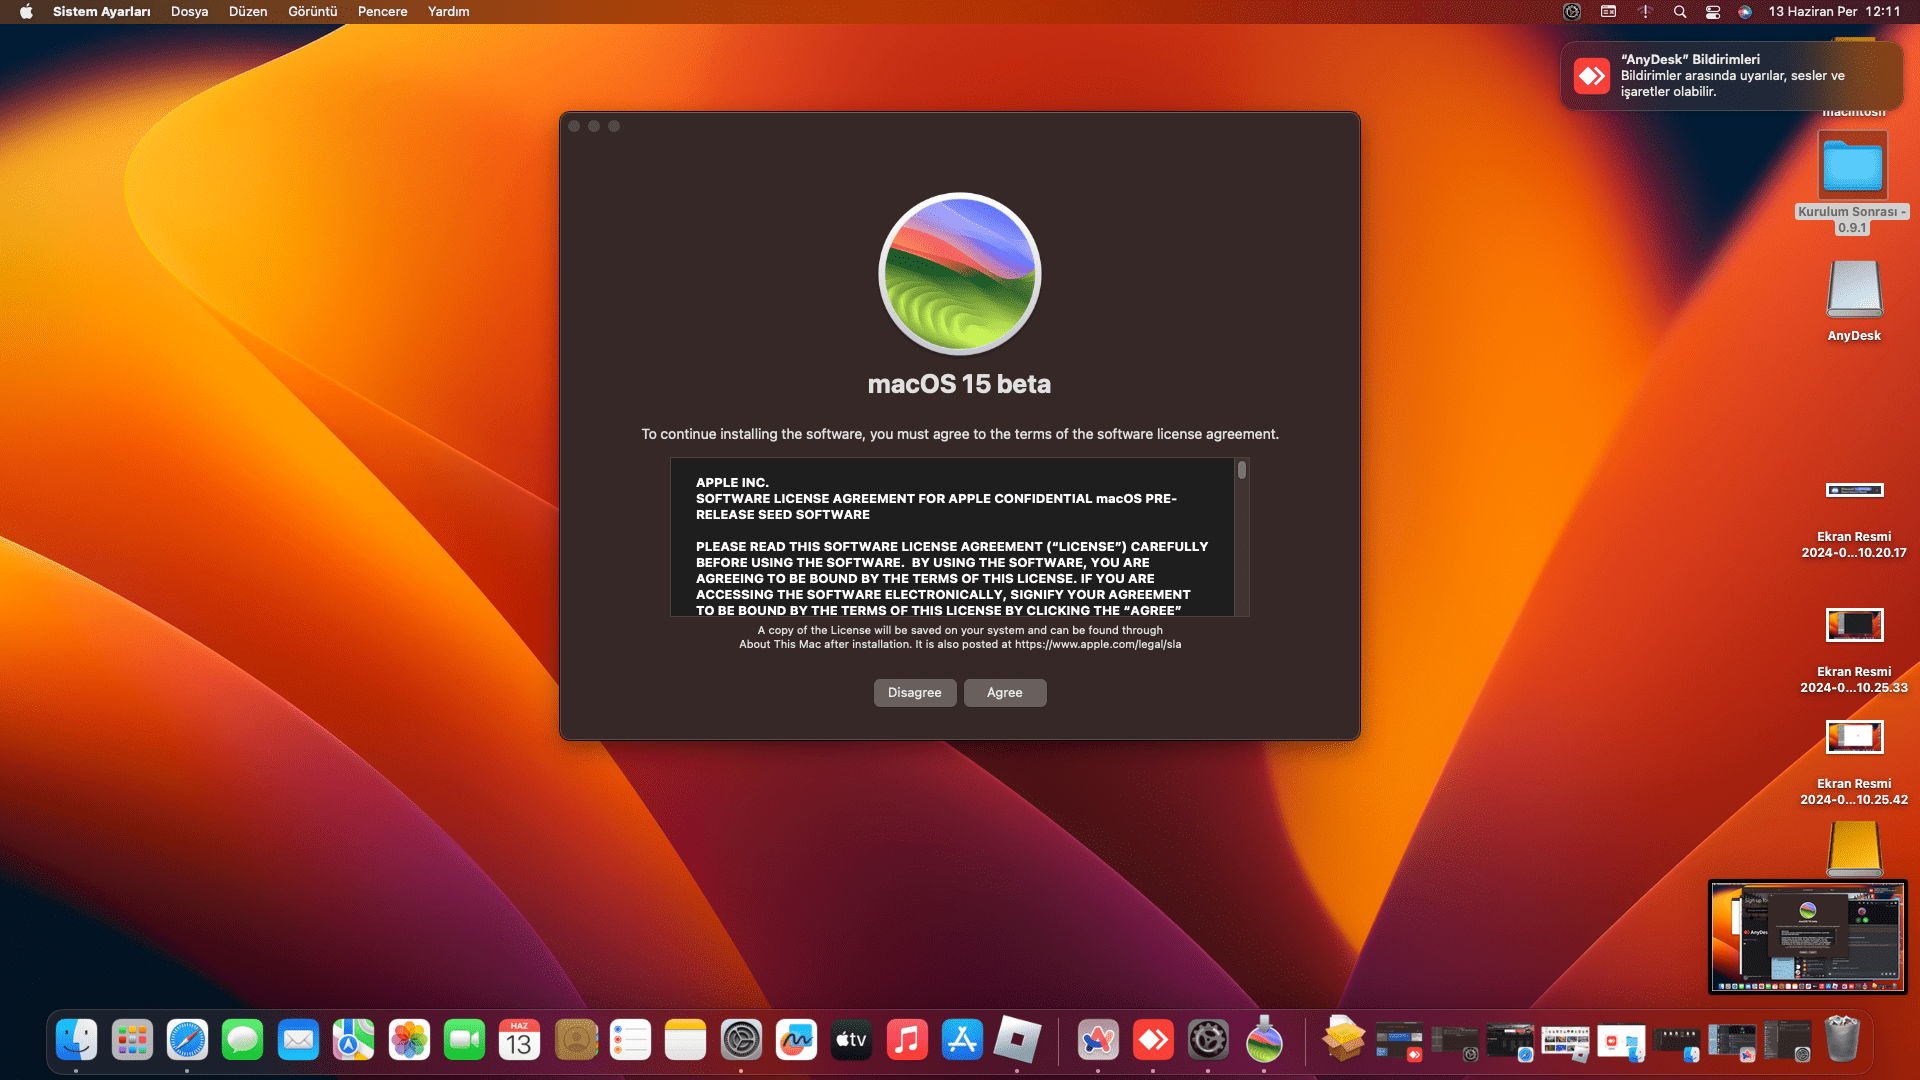Open Finder in the Dock
Screen dimensions: 1920x1080
tap(76, 1040)
